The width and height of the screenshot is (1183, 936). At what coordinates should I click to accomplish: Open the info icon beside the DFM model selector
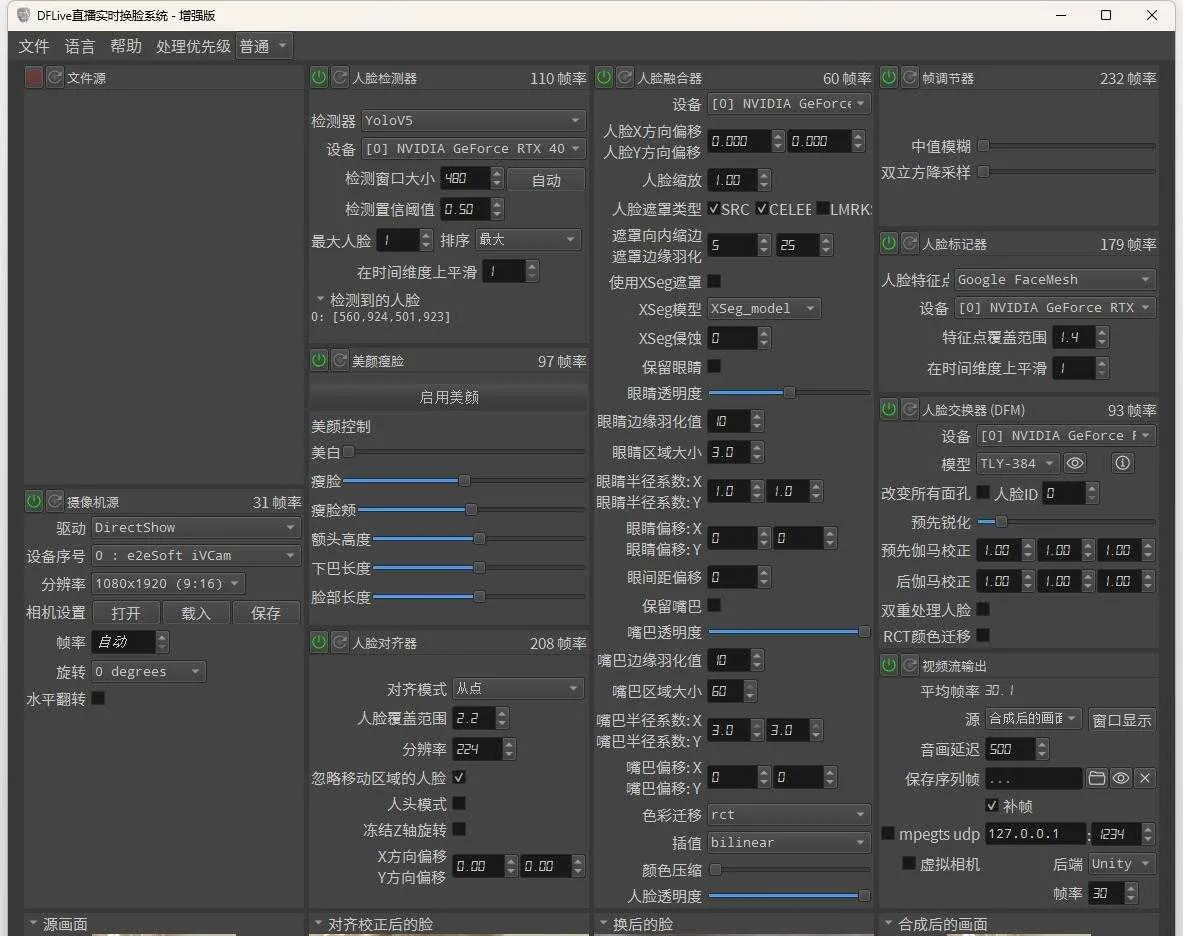pyautogui.click(x=1122, y=462)
